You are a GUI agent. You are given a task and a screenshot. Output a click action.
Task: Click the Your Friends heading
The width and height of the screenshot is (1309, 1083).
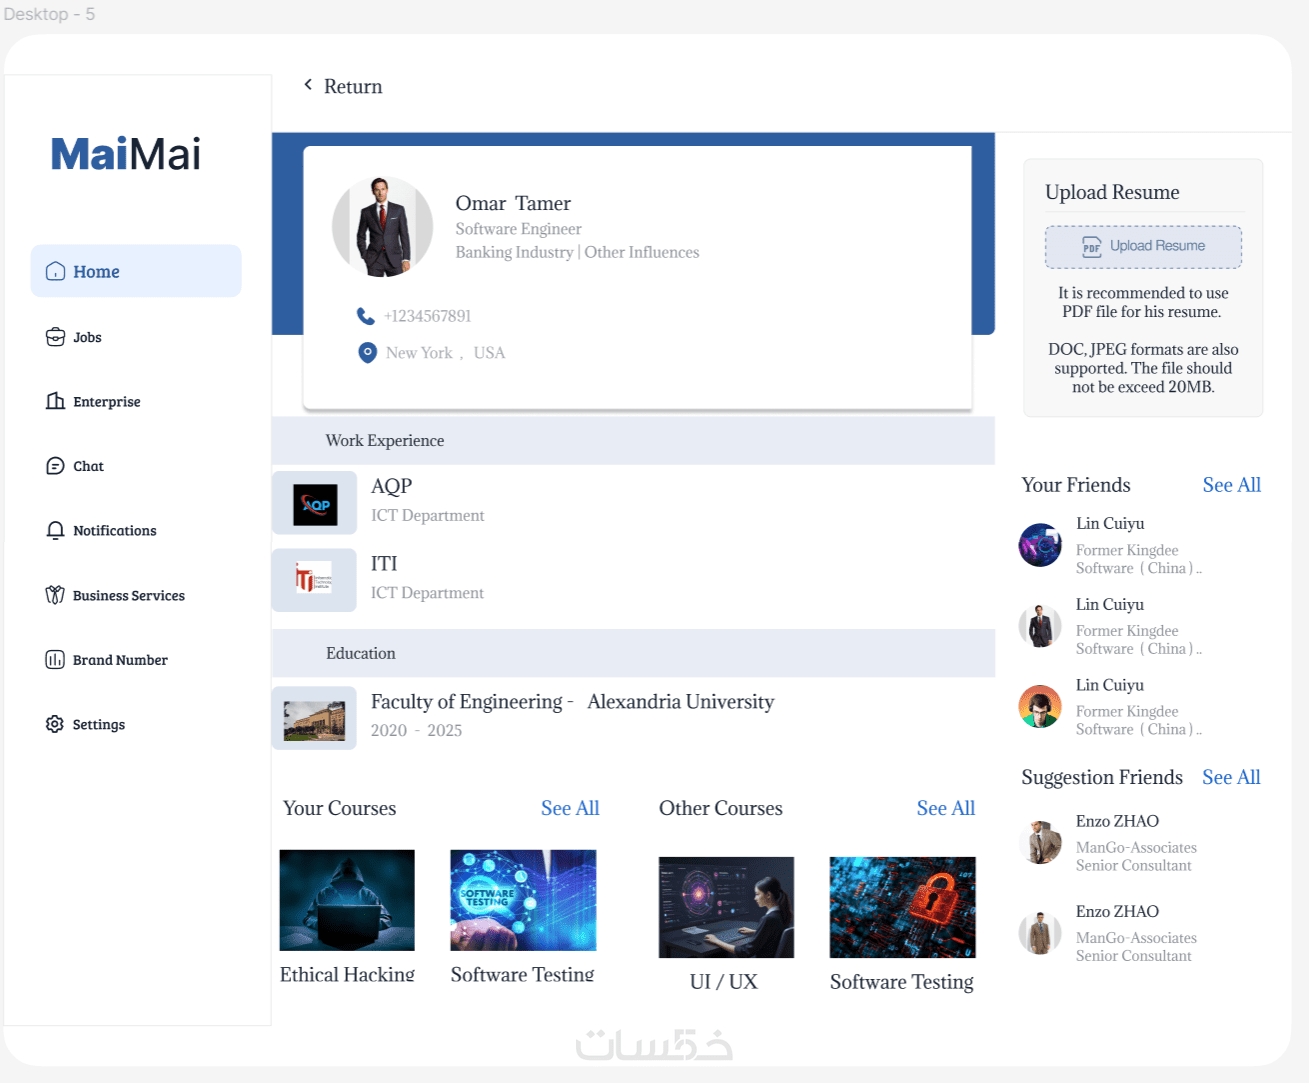(x=1076, y=485)
